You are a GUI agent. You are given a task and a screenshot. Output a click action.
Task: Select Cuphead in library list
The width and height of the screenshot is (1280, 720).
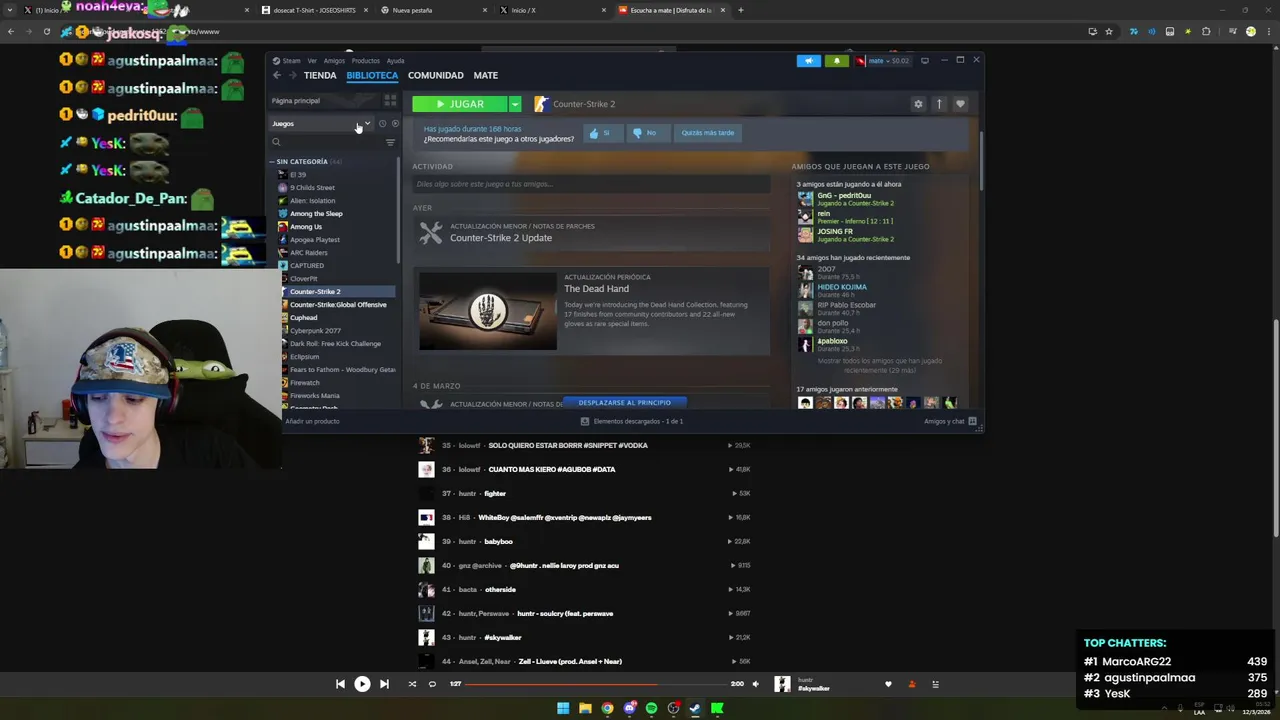pyautogui.click(x=303, y=318)
